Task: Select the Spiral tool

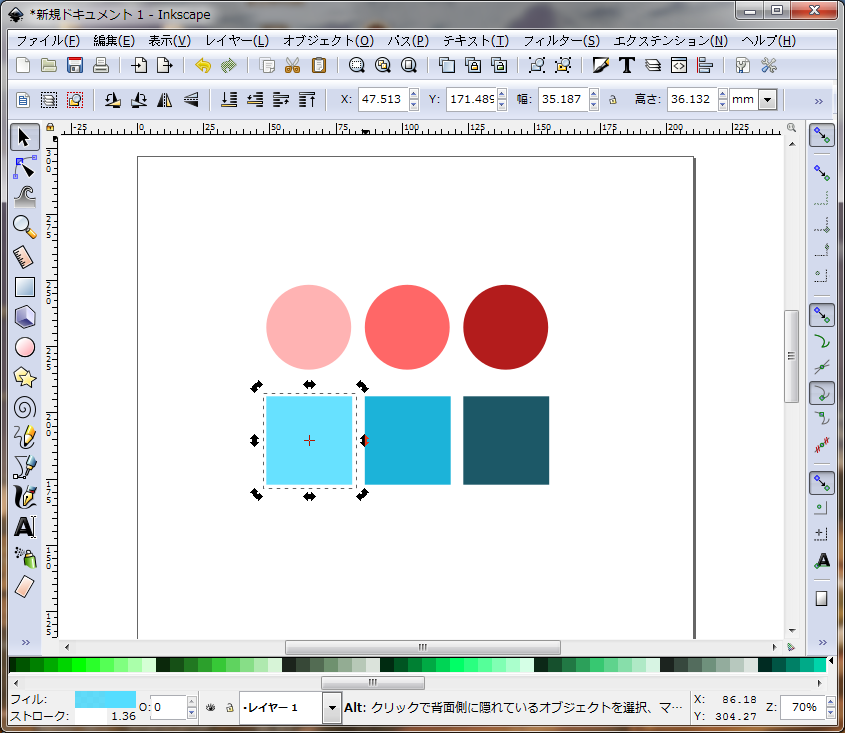Action: (x=24, y=407)
